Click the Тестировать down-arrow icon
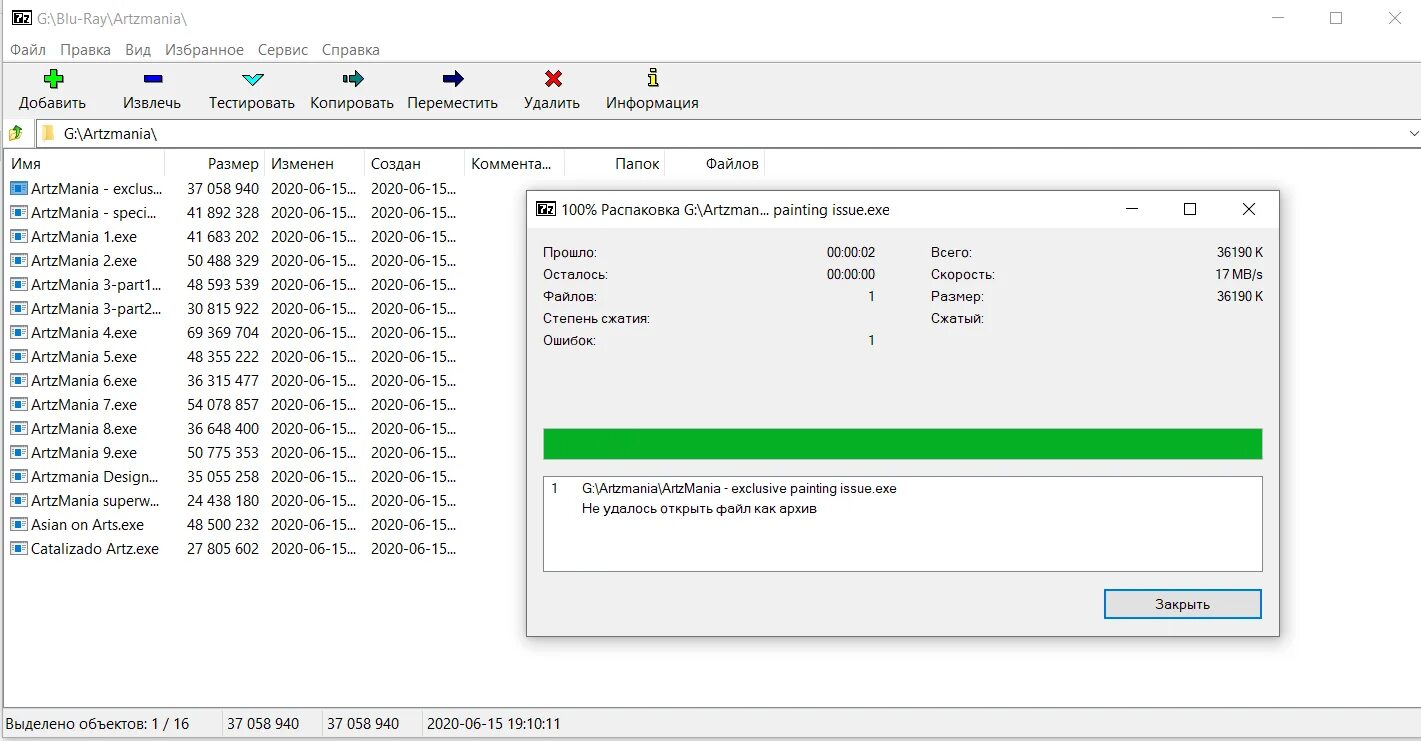Image resolution: width=1421 pixels, height=741 pixels. point(252,78)
